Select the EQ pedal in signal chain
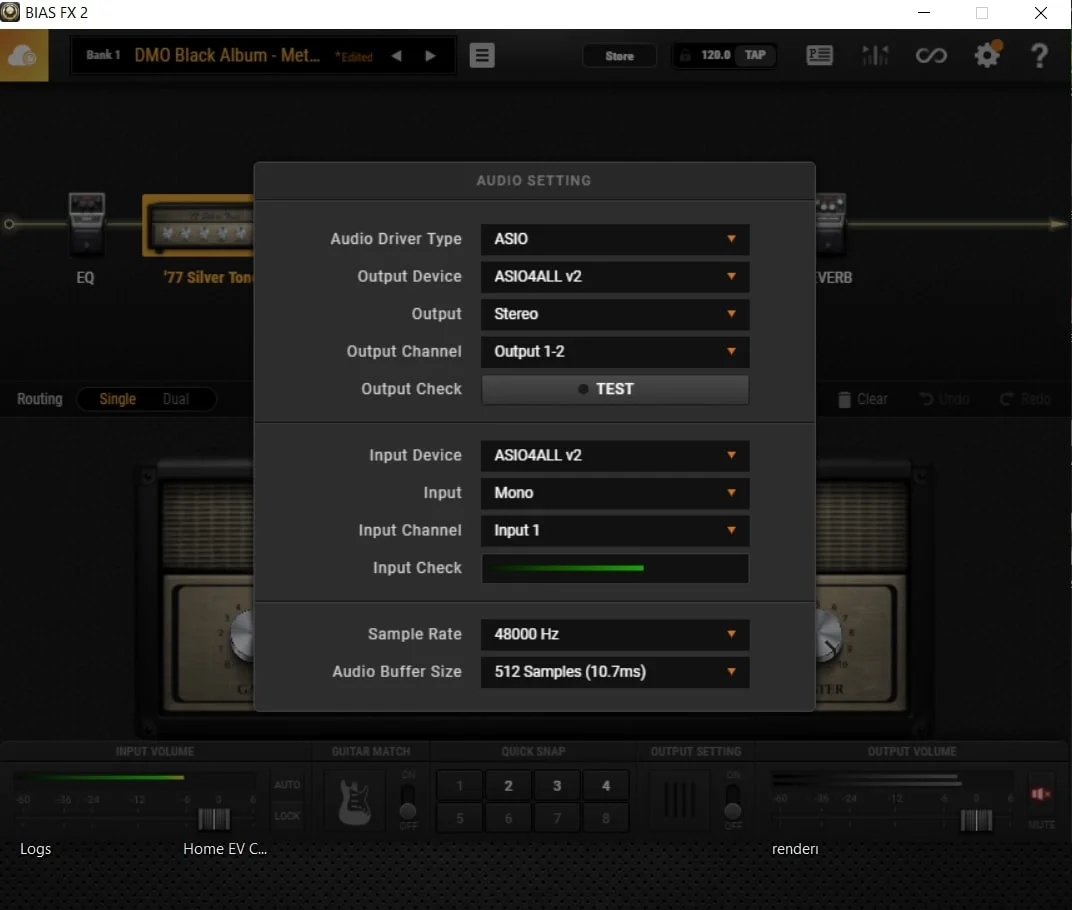 click(86, 222)
